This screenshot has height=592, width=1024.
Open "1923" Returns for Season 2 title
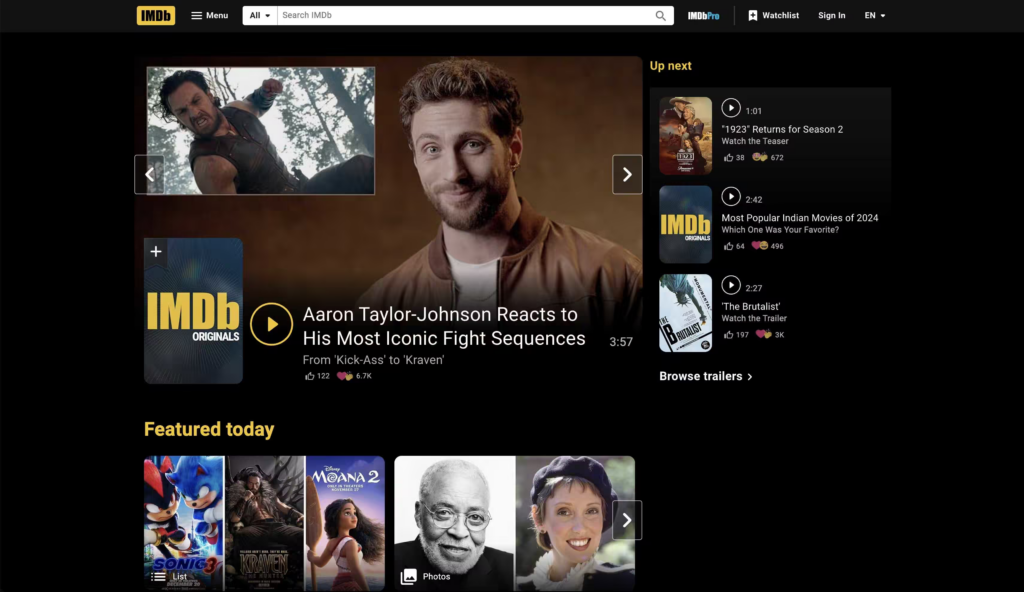[x=782, y=129]
